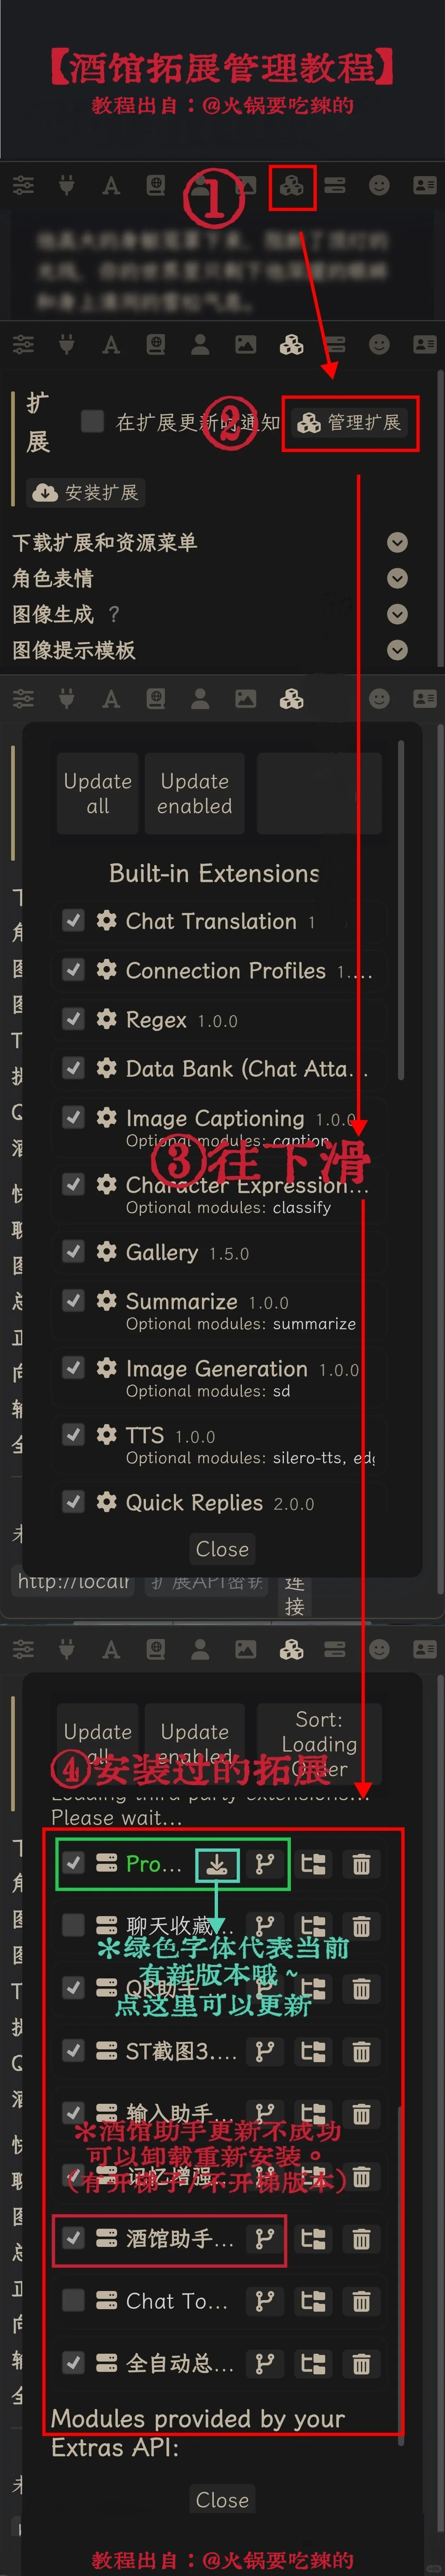Click the red-boxed Extensions cubes icon
The width and height of the screenshot is (445, 2576).
292,186
